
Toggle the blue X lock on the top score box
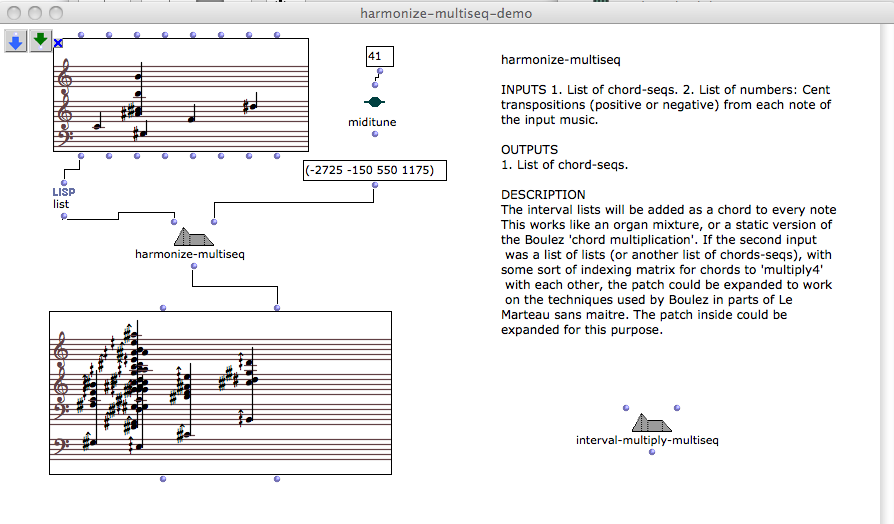click(x=58, y=43)
